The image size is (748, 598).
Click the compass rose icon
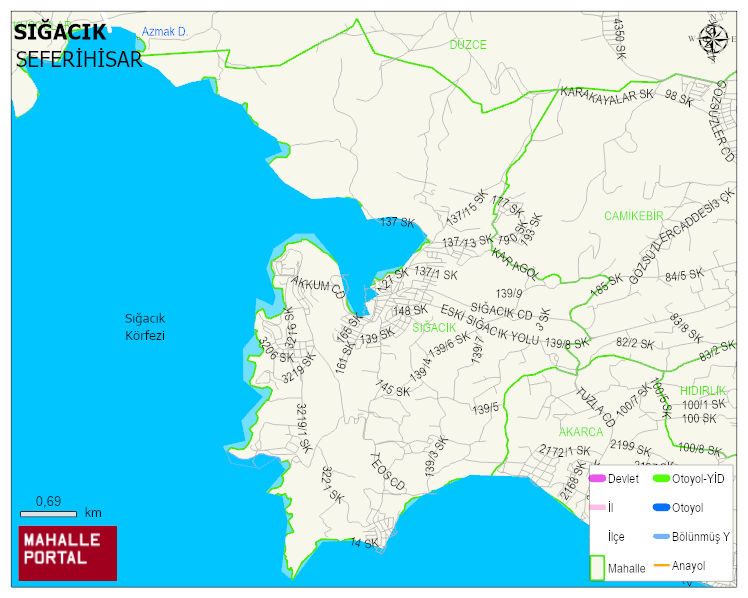click(713, 40)
